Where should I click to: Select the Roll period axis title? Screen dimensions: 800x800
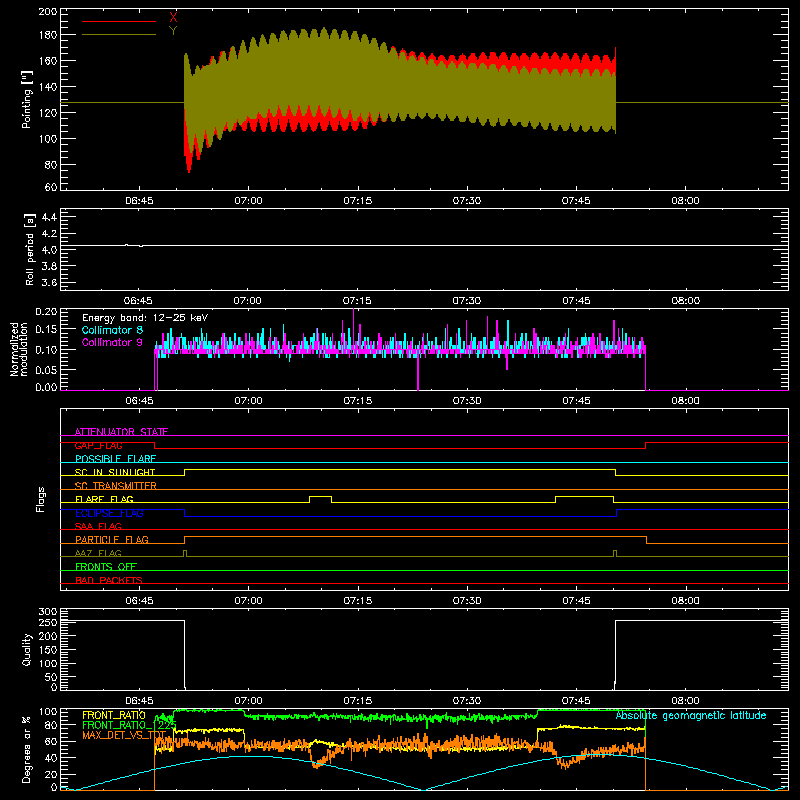pos(30,249)
